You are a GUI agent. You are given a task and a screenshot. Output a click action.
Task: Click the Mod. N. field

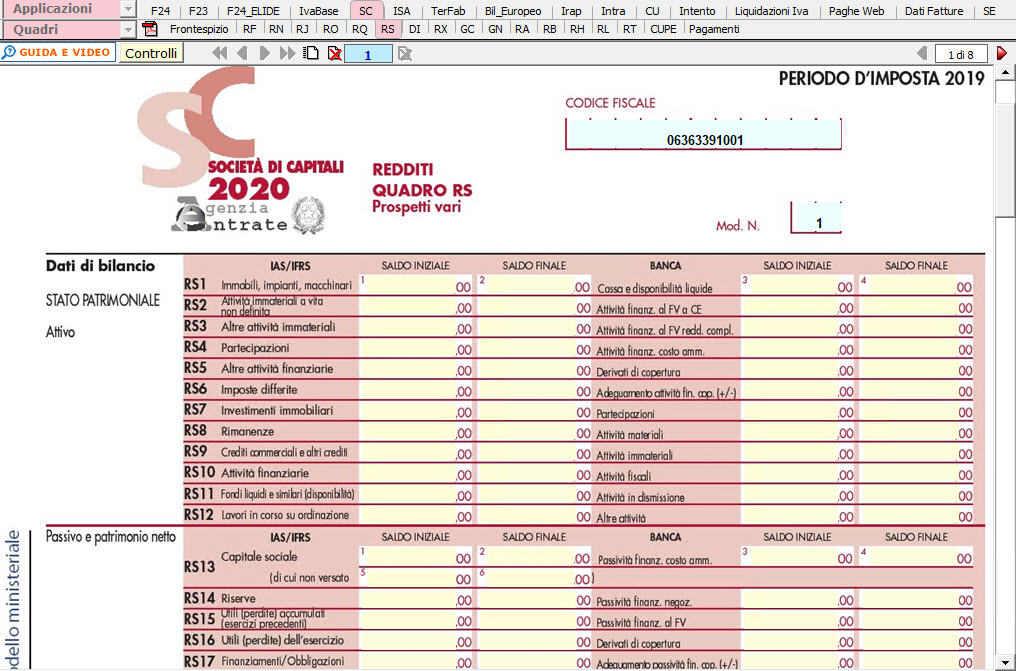pos(816,218)
